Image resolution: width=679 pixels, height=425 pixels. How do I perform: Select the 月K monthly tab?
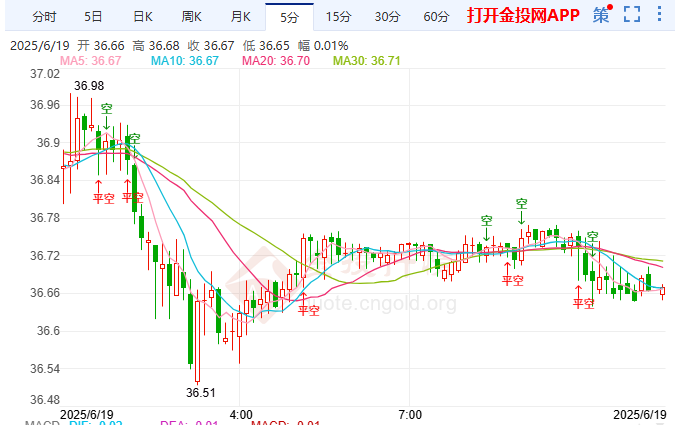[x=240, y=17]
